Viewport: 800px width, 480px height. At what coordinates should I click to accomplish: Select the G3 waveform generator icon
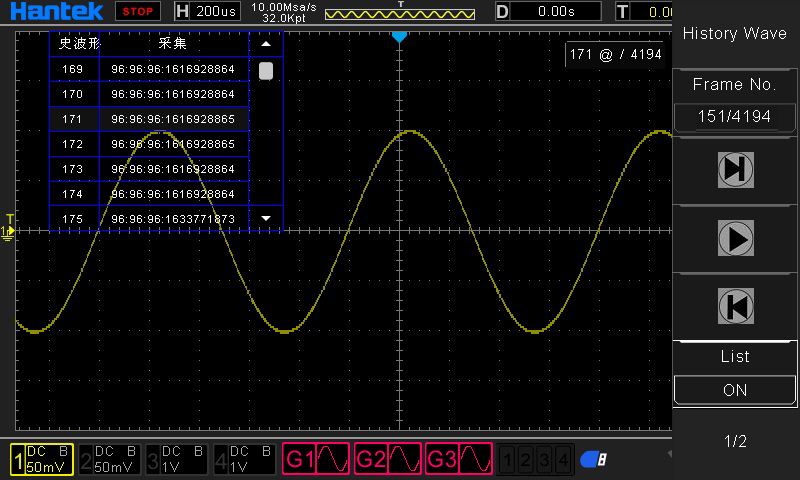pyautogui.click(x=459, y=459)
